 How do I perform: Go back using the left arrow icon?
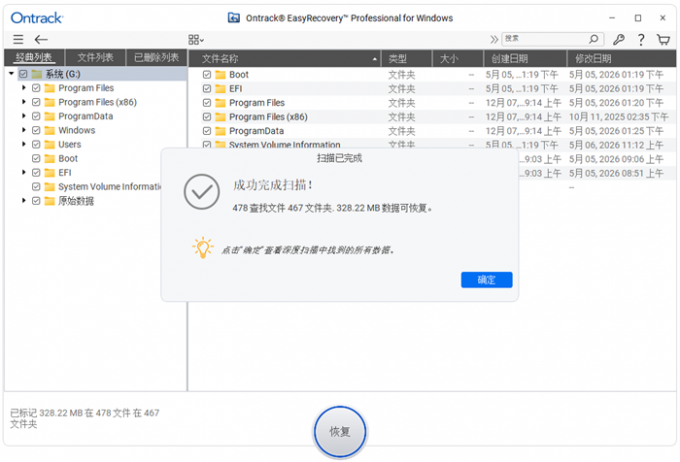pyautogui.click(x=41, y=39)
